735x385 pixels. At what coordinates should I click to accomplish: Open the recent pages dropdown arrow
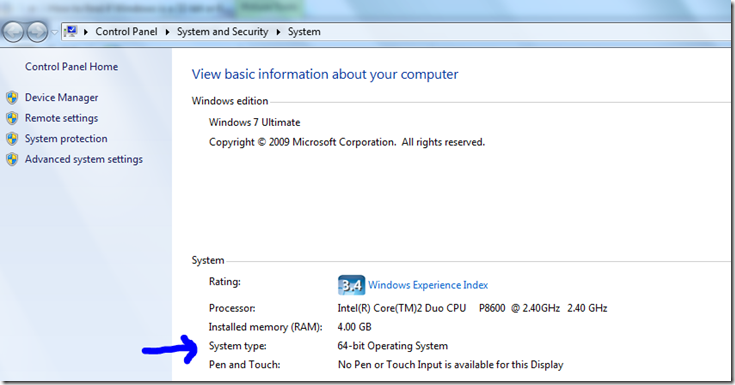coord(54,32)
